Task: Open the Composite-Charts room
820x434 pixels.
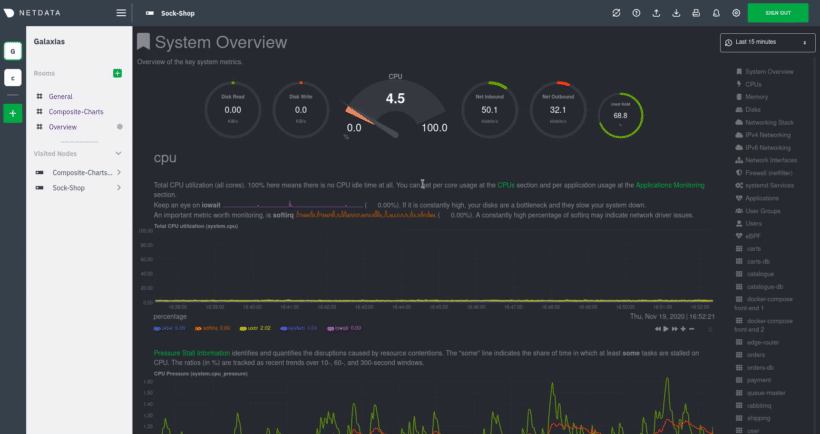Action: tap(76, 111)
